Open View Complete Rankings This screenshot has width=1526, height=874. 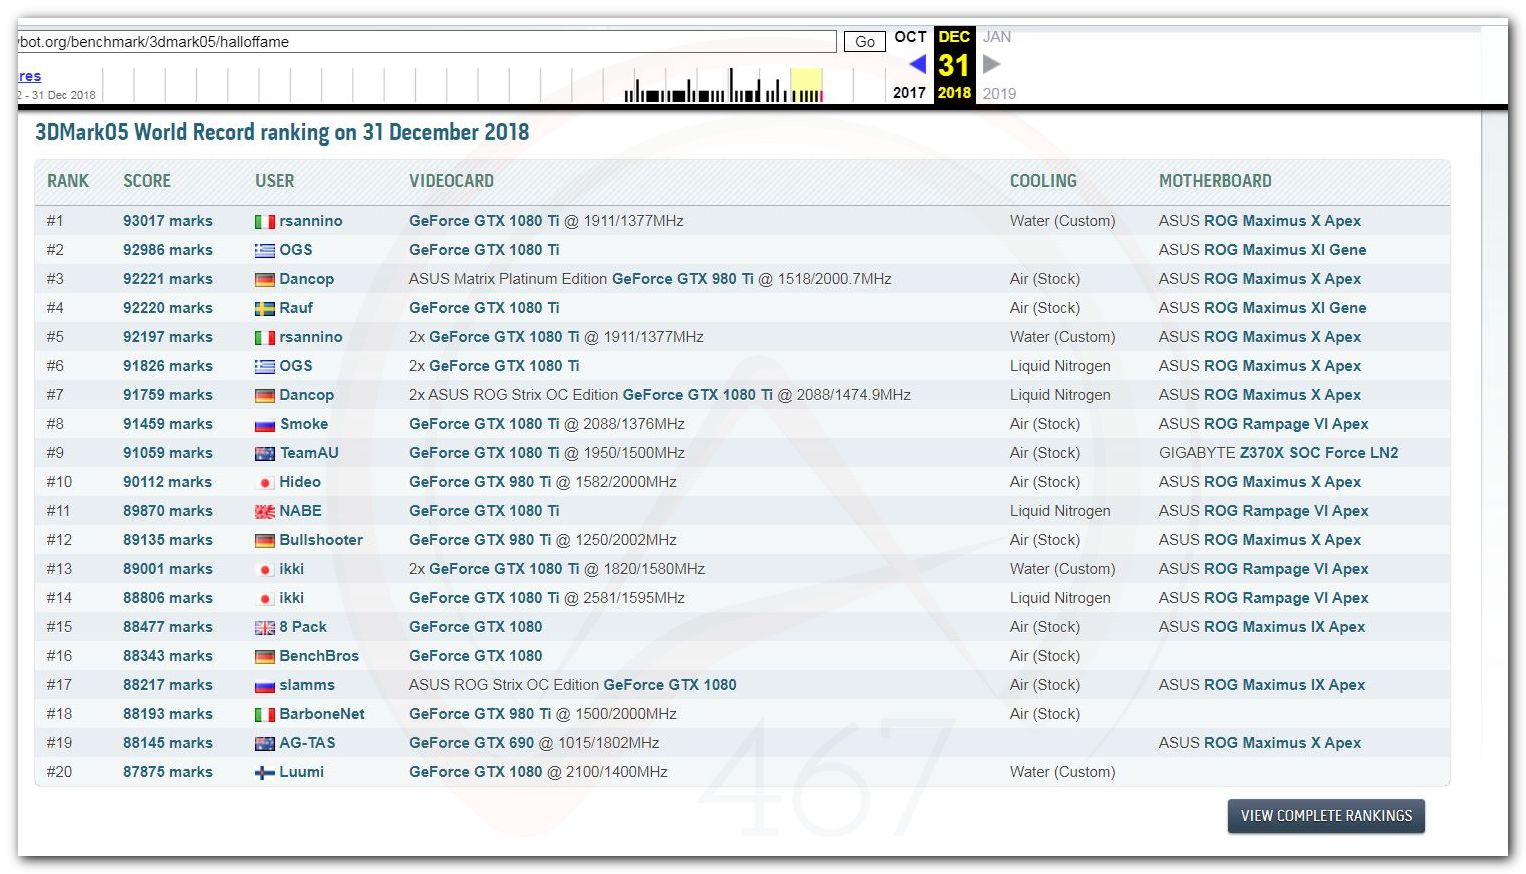1325,816
